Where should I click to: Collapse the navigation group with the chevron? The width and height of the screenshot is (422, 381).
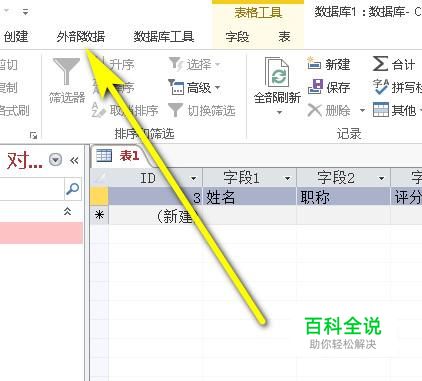pos(68,211)
